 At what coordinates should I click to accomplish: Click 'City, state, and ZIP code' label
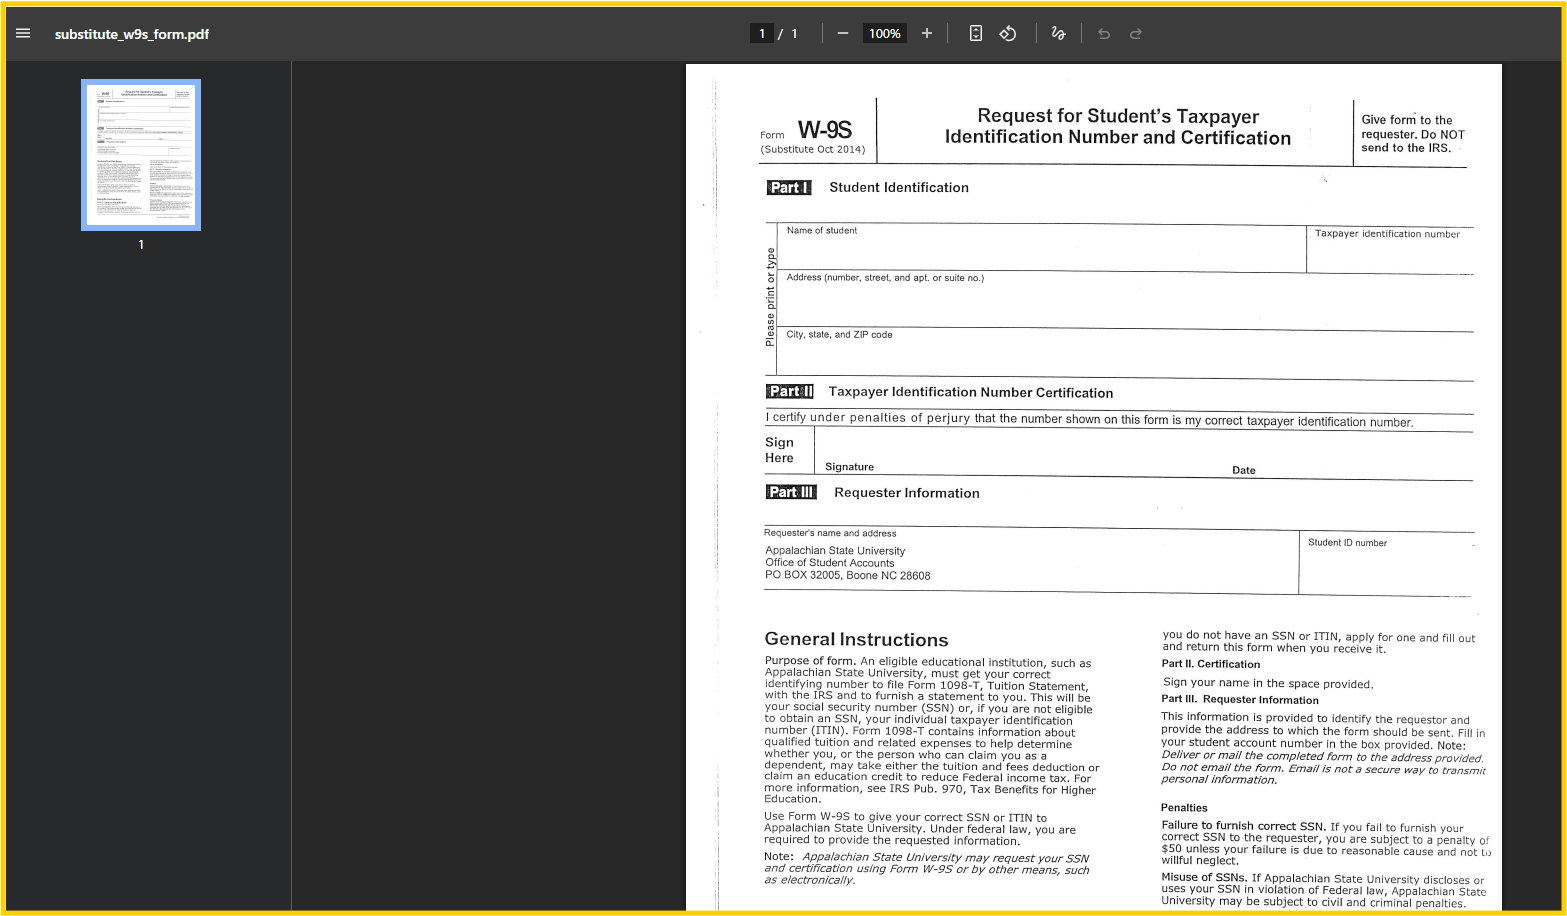[839, 334]
